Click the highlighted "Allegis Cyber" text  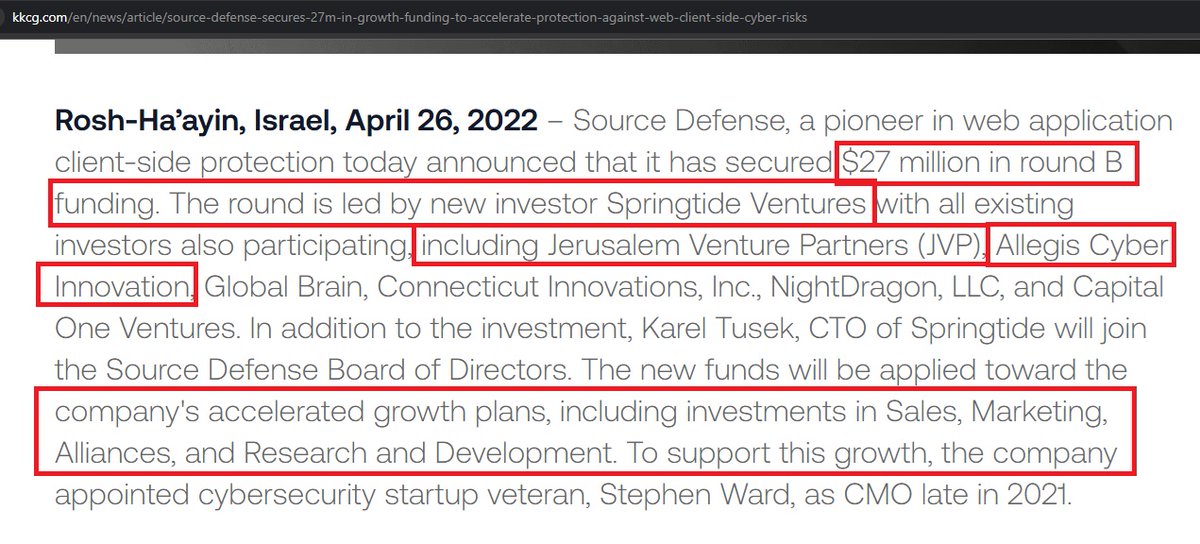[x=1081, y=246]
